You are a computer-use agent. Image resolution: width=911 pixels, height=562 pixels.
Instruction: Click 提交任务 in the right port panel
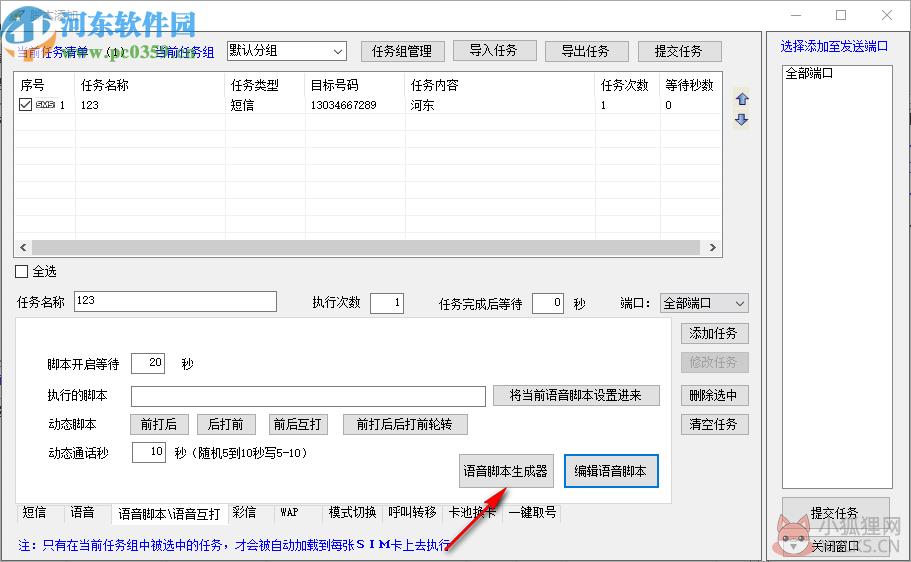pos(834,513)
